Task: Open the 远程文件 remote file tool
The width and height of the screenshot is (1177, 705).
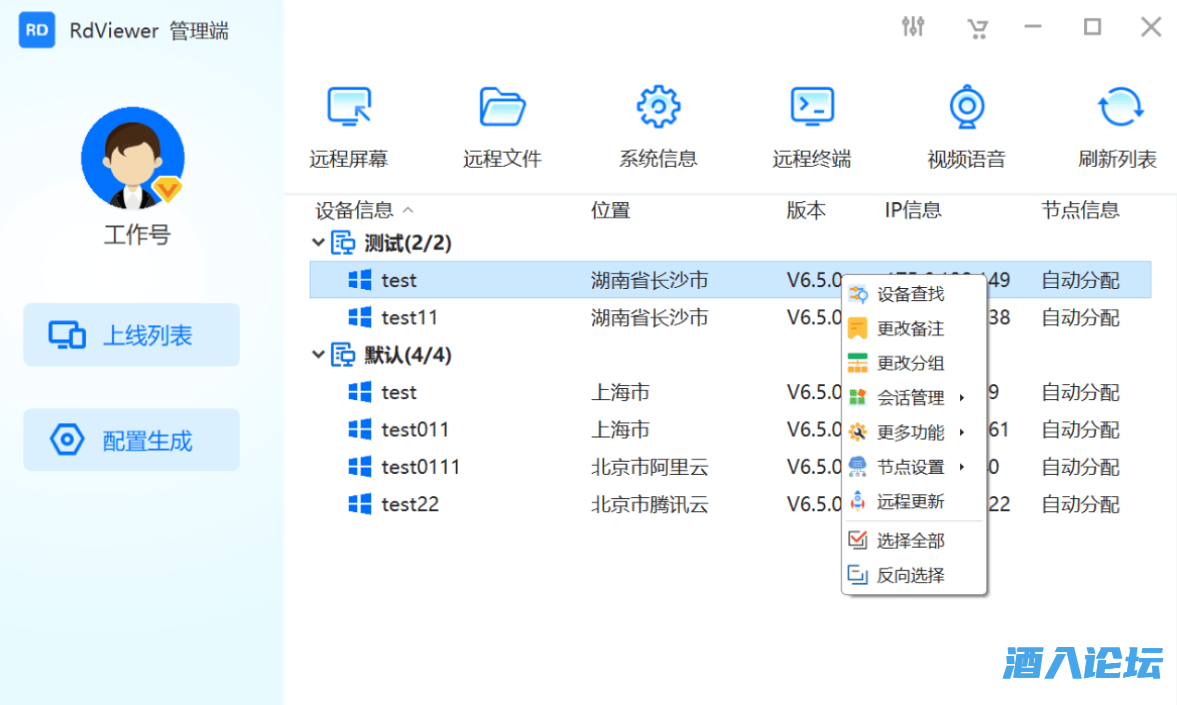Action: [502, 126]
